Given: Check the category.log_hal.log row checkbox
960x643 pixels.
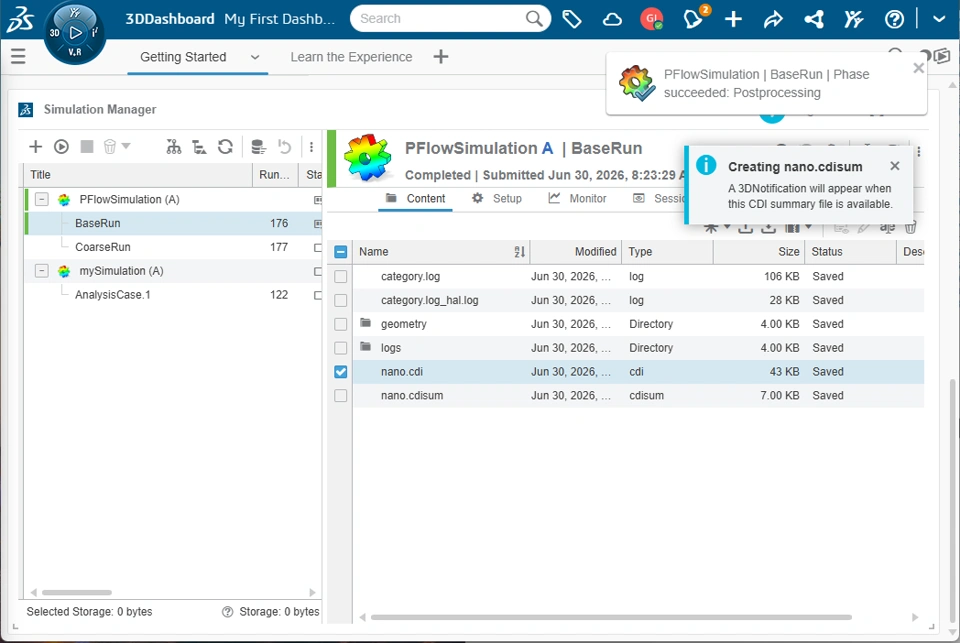Looking at the screenshot, I should [x=341, y=300].
